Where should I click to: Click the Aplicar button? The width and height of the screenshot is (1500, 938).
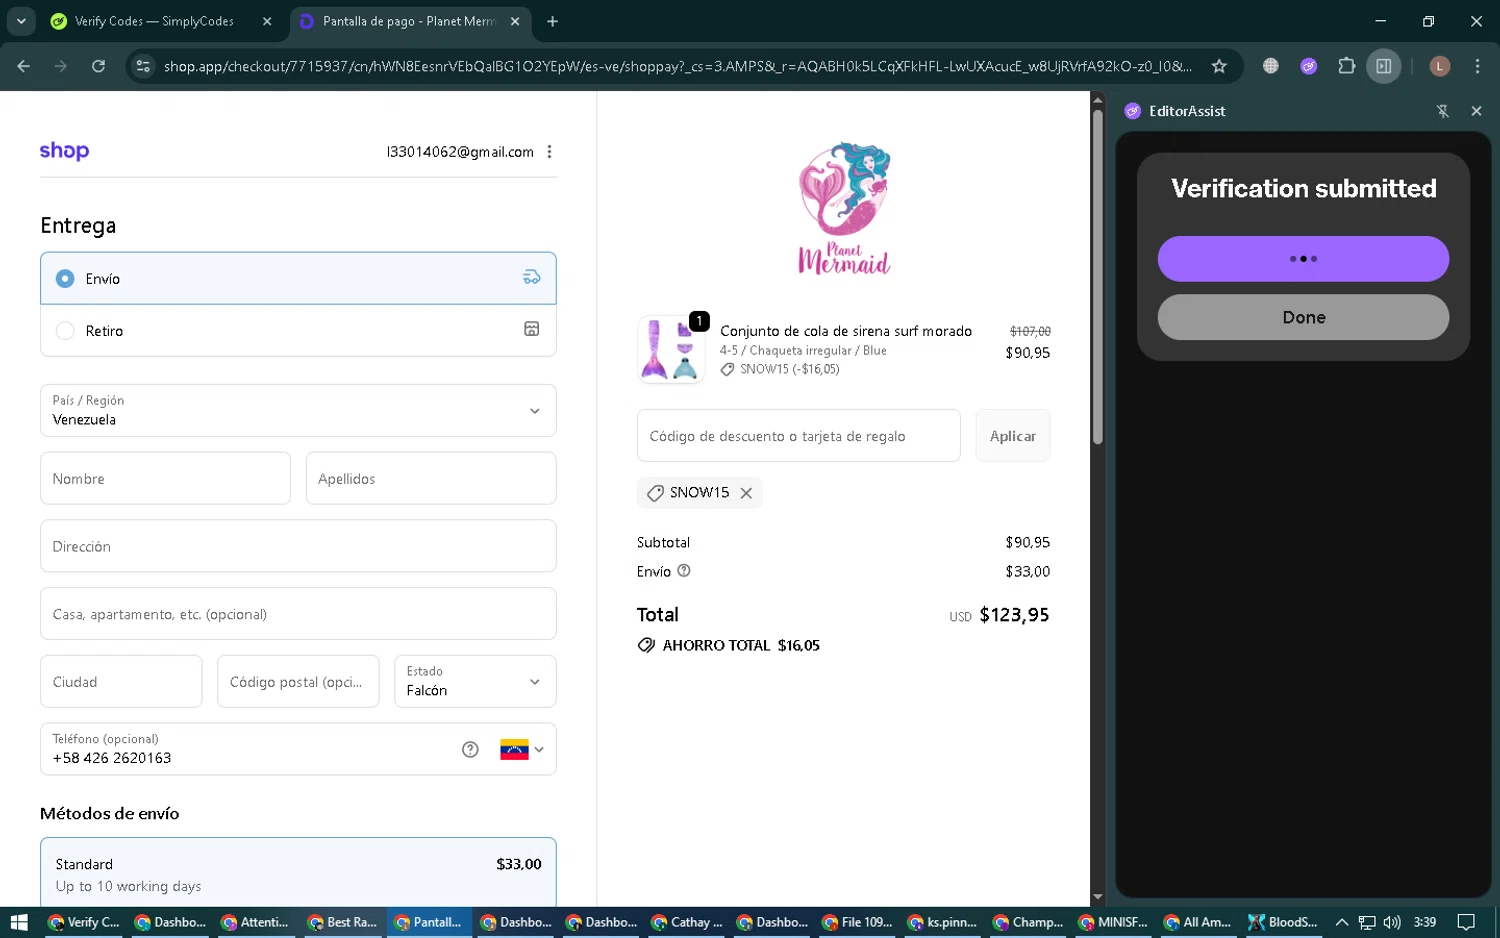[1012, 436]
